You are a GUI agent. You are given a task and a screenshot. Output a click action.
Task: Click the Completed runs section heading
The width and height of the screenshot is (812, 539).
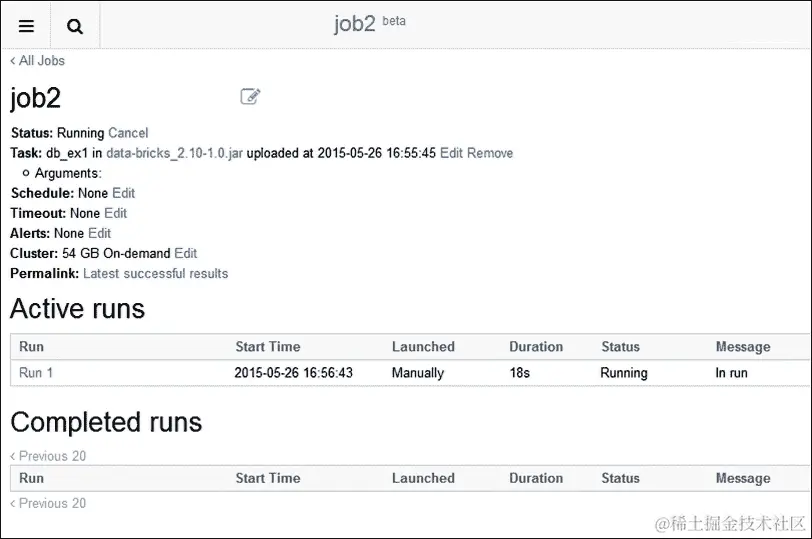pyautogui.click(x=106, y=422)
